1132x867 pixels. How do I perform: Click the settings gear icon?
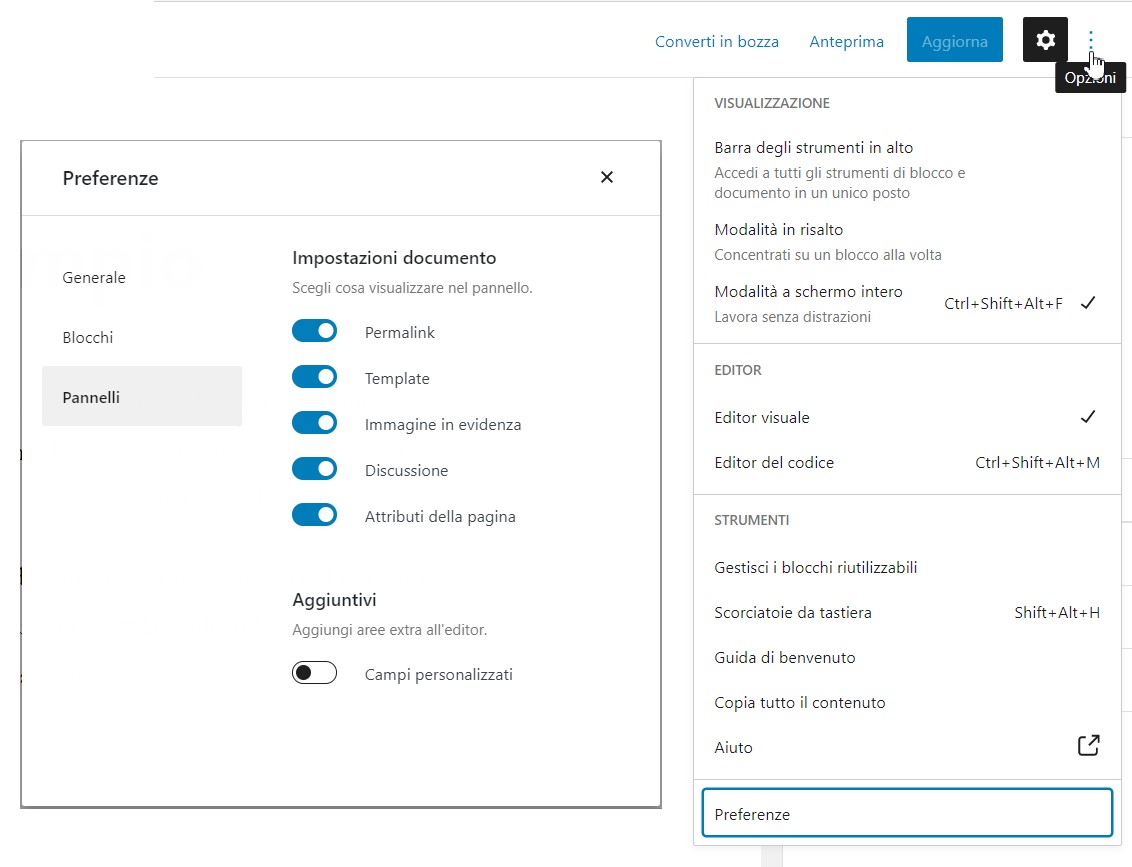coord(1045,40)
